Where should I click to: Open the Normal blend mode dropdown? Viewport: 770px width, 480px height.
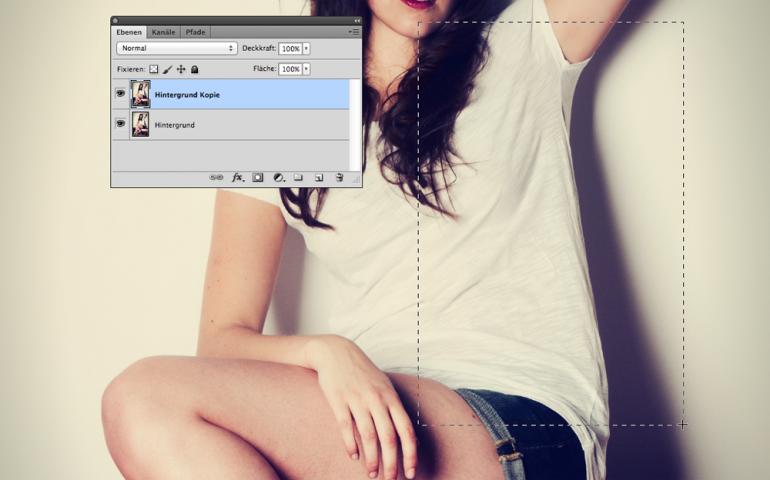coord(176,48)
